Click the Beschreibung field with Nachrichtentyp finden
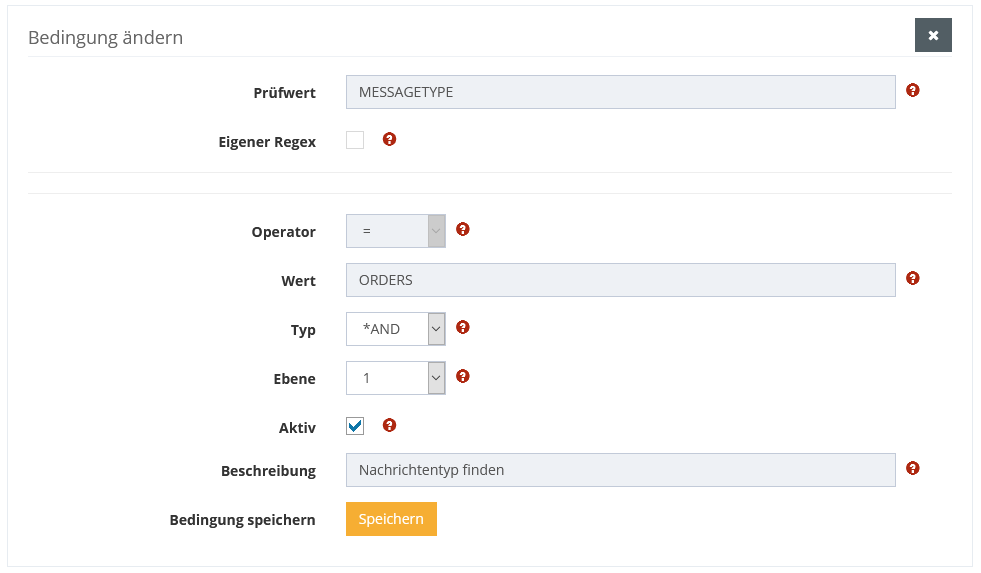 [620, 470]
